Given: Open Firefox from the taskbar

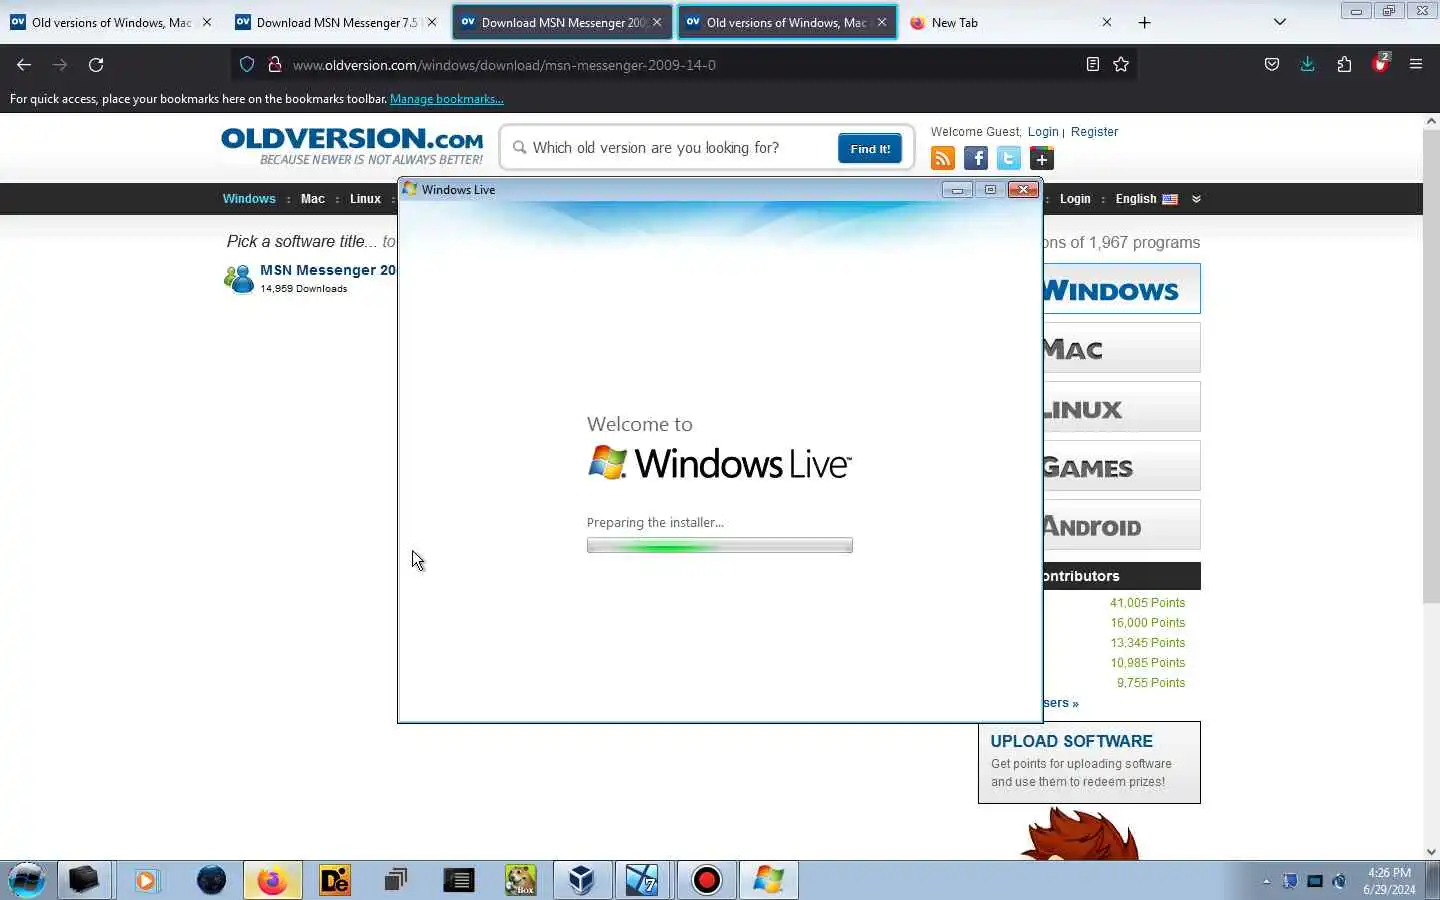Looking at the screenshot, I should [272, 880].
